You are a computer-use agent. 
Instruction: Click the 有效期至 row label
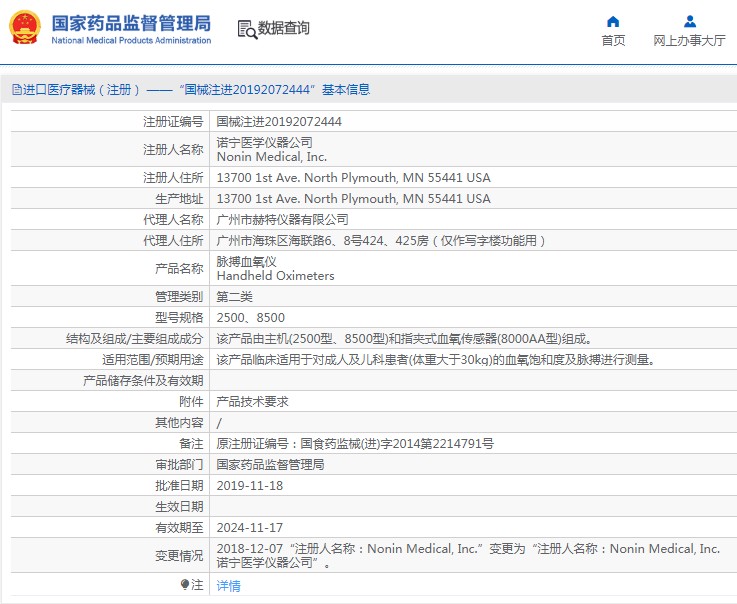pos(179,527)
